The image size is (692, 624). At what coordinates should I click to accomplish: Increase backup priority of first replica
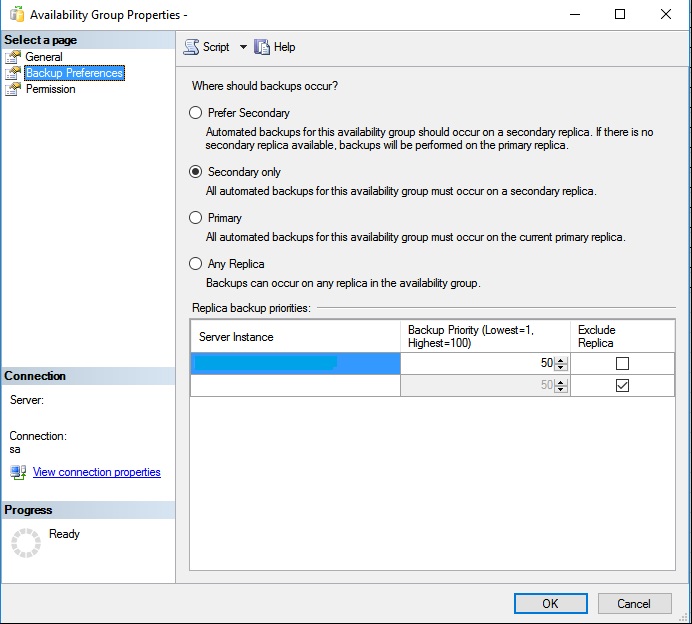(x=561, y=360)
